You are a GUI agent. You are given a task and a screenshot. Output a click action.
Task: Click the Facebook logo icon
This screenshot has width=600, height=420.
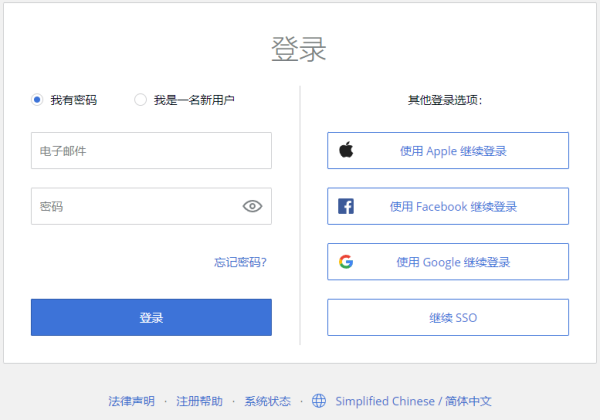(x=346, y=207)
